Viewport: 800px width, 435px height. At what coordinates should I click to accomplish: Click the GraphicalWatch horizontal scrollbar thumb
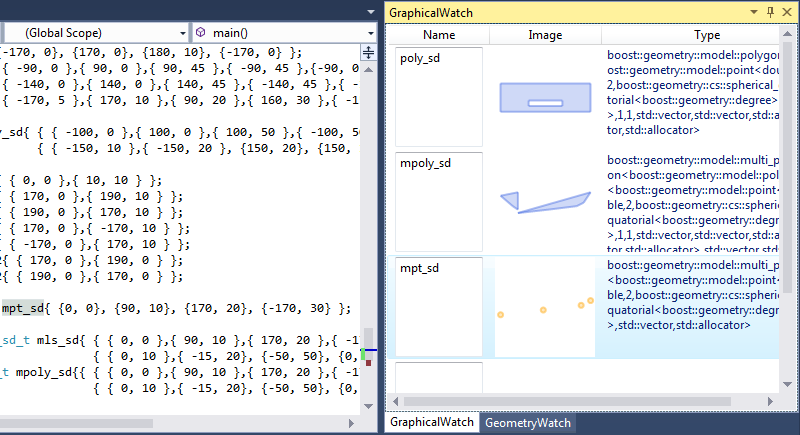[567, 402]
